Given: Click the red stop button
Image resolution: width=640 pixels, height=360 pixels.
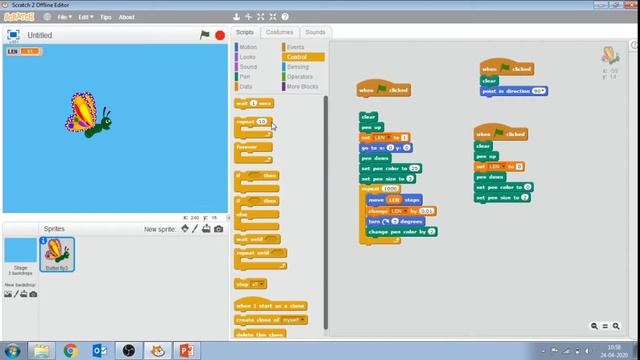Looking at the screenshot, I should click(220, 36).
